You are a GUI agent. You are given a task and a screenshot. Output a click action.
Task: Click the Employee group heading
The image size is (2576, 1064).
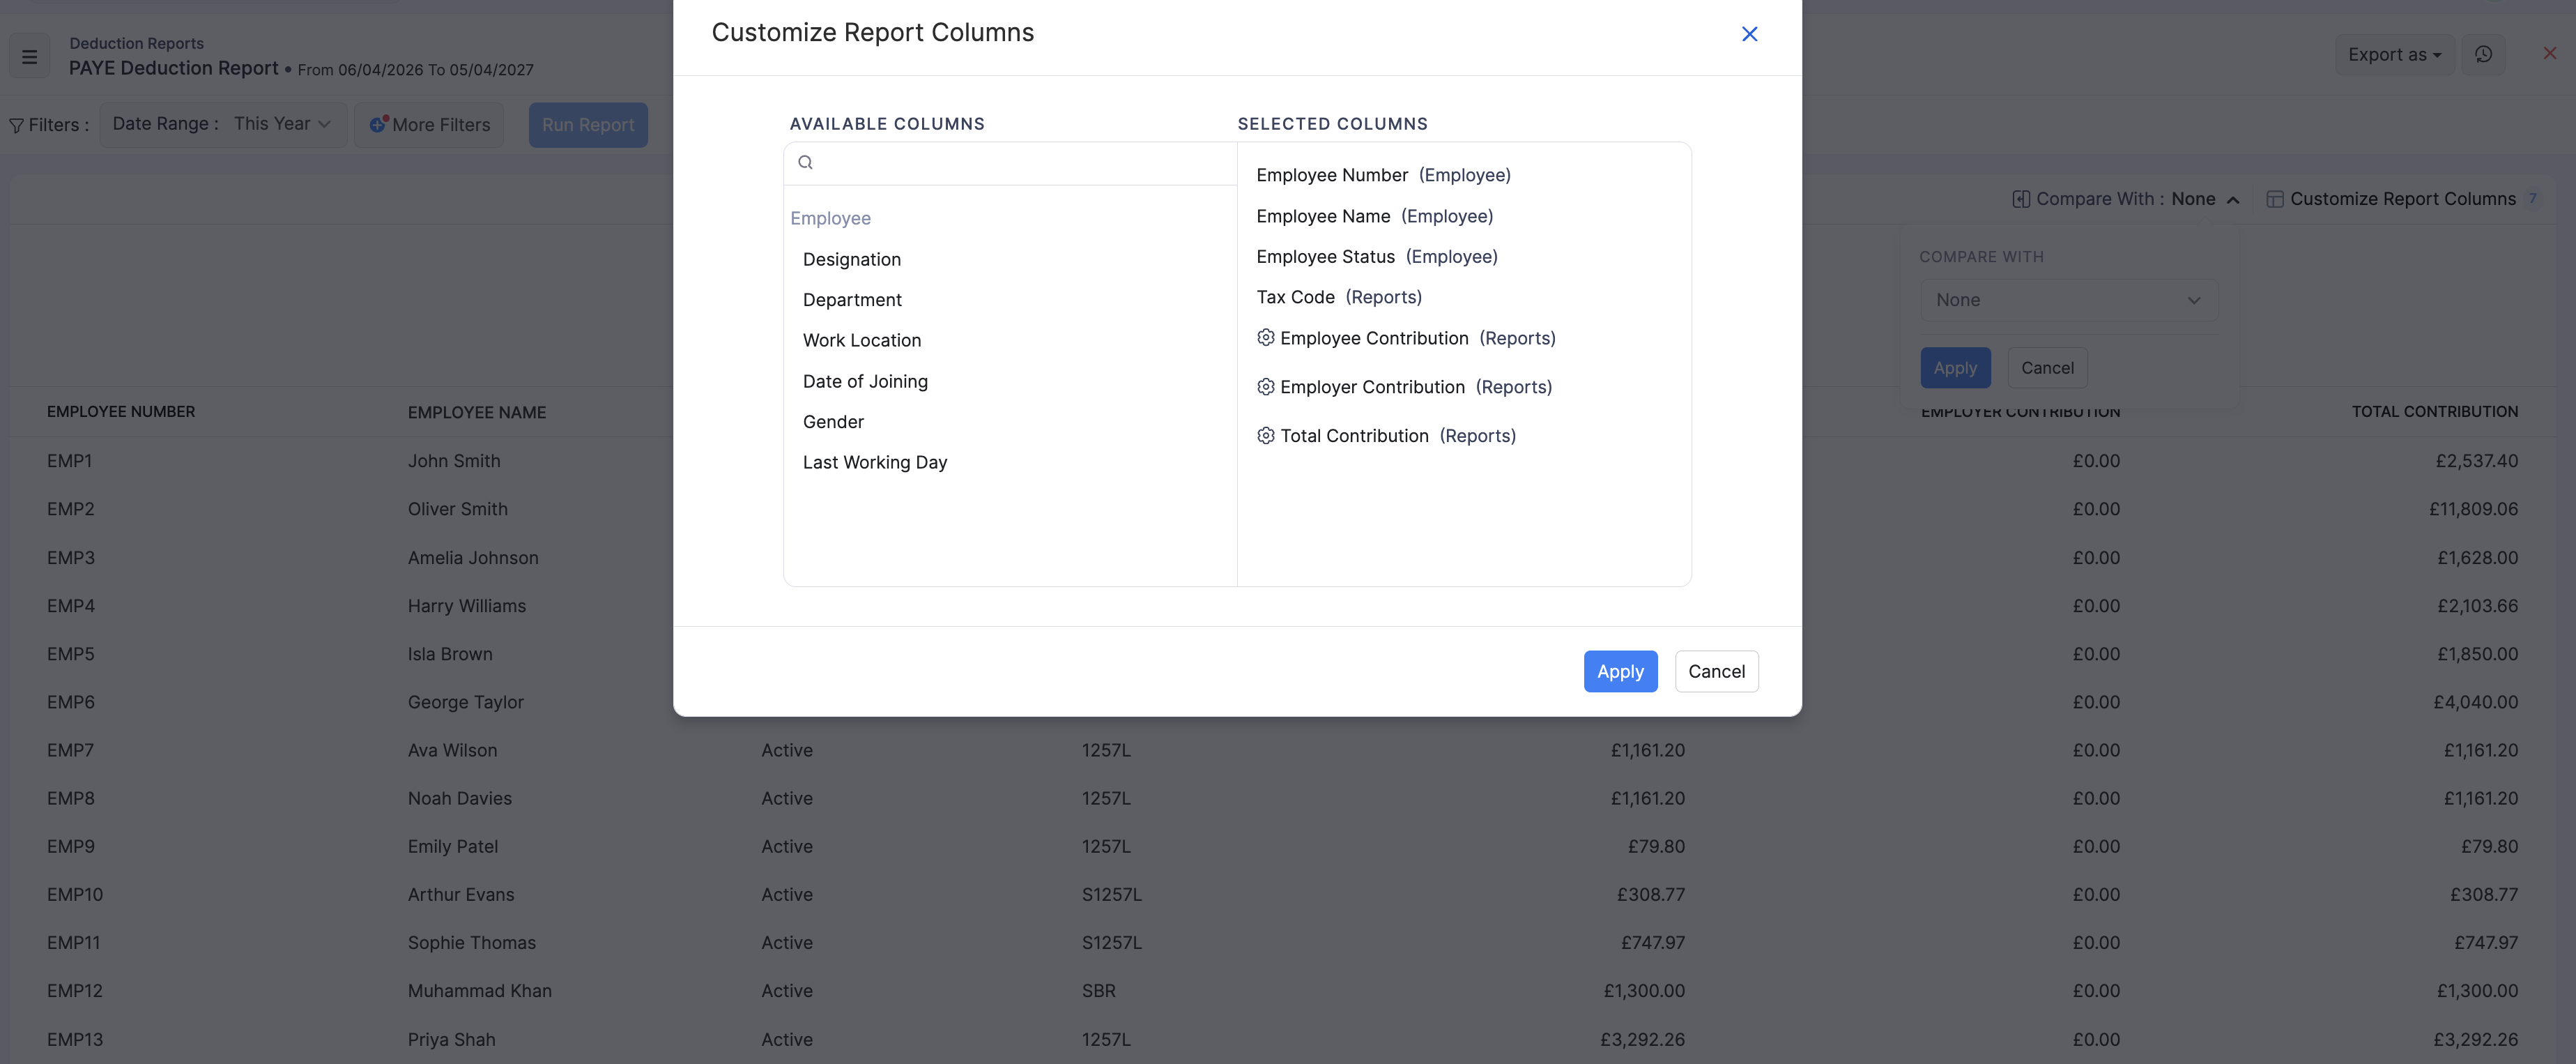click(x=830, y=218)
